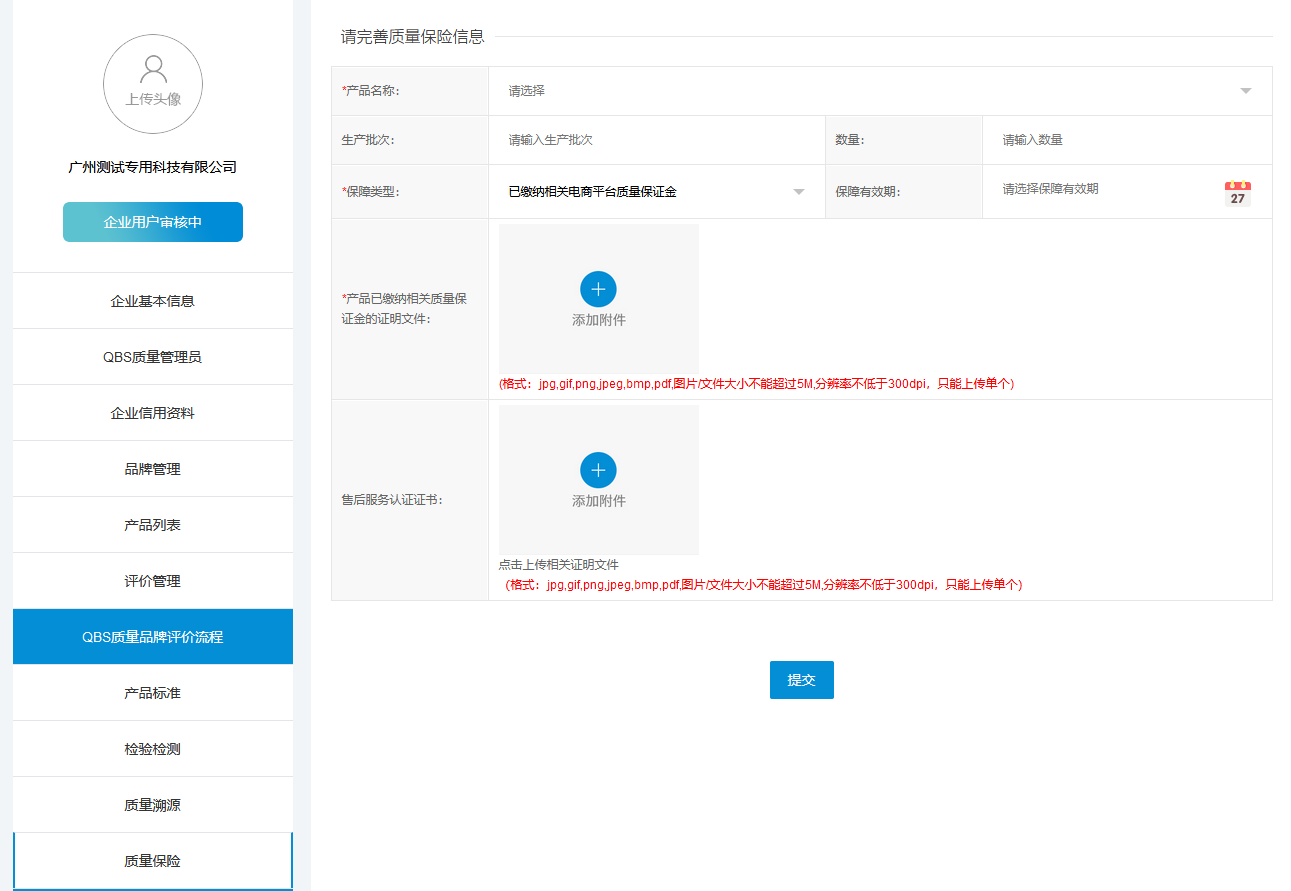Open the 企业基本信息 menu item
The image size is (1291, 891).
[x=153, y=301]
